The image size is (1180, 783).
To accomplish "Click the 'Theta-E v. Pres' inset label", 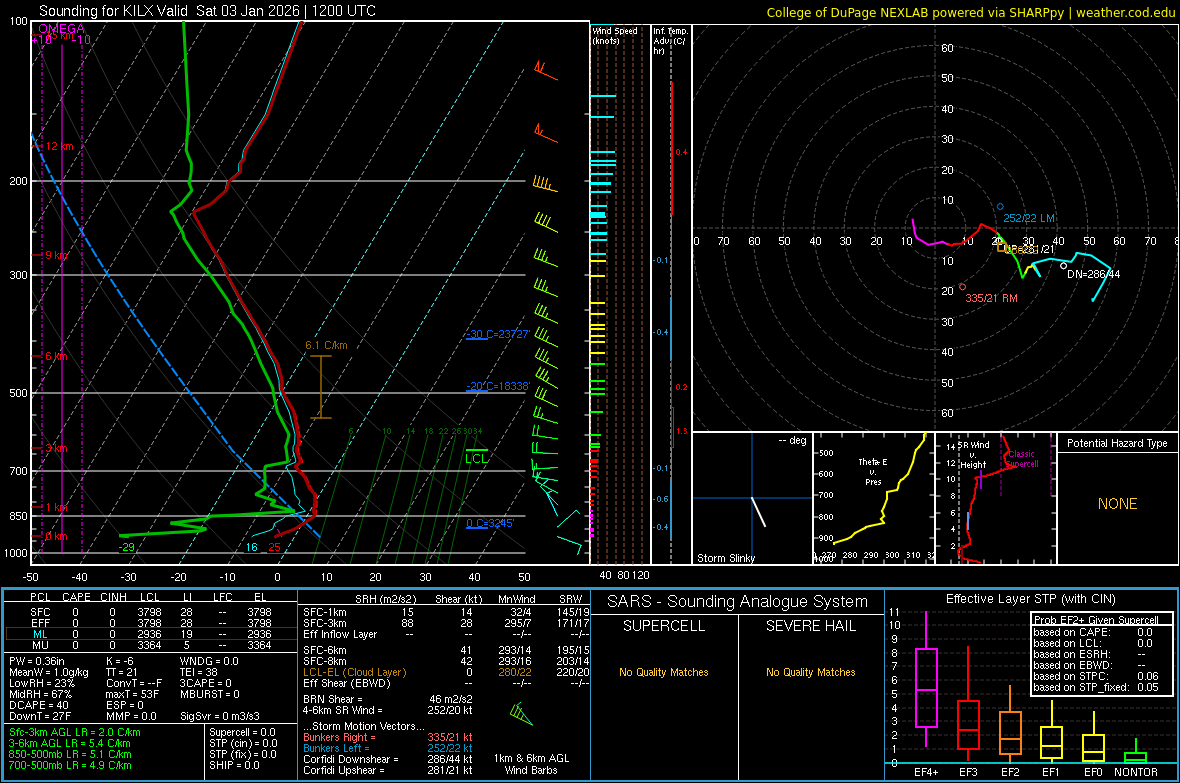I will point(873,471).
